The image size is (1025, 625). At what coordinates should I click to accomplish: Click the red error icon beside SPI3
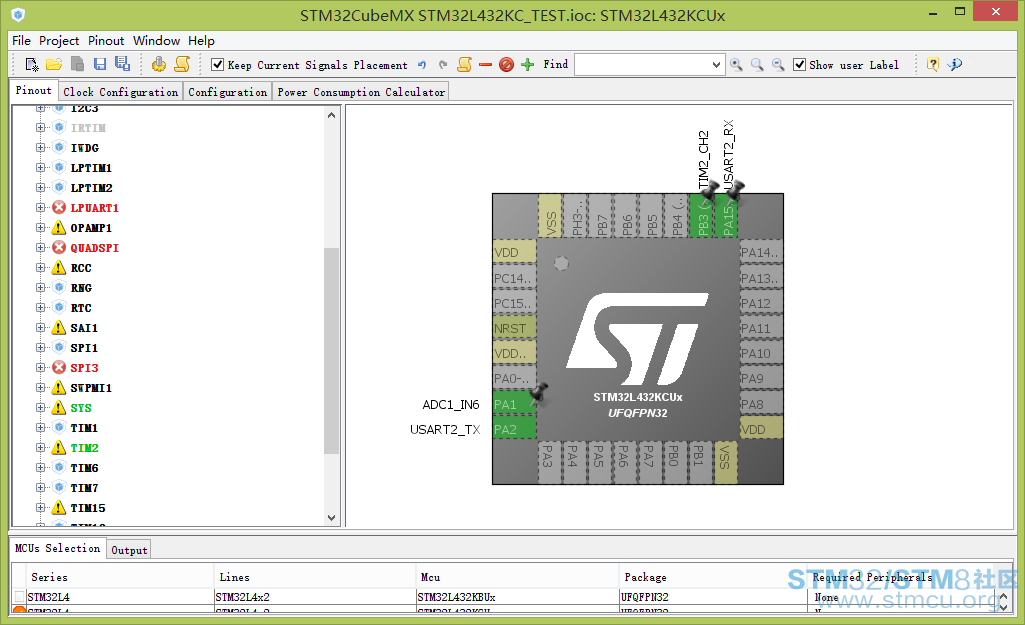pos(59,367)
